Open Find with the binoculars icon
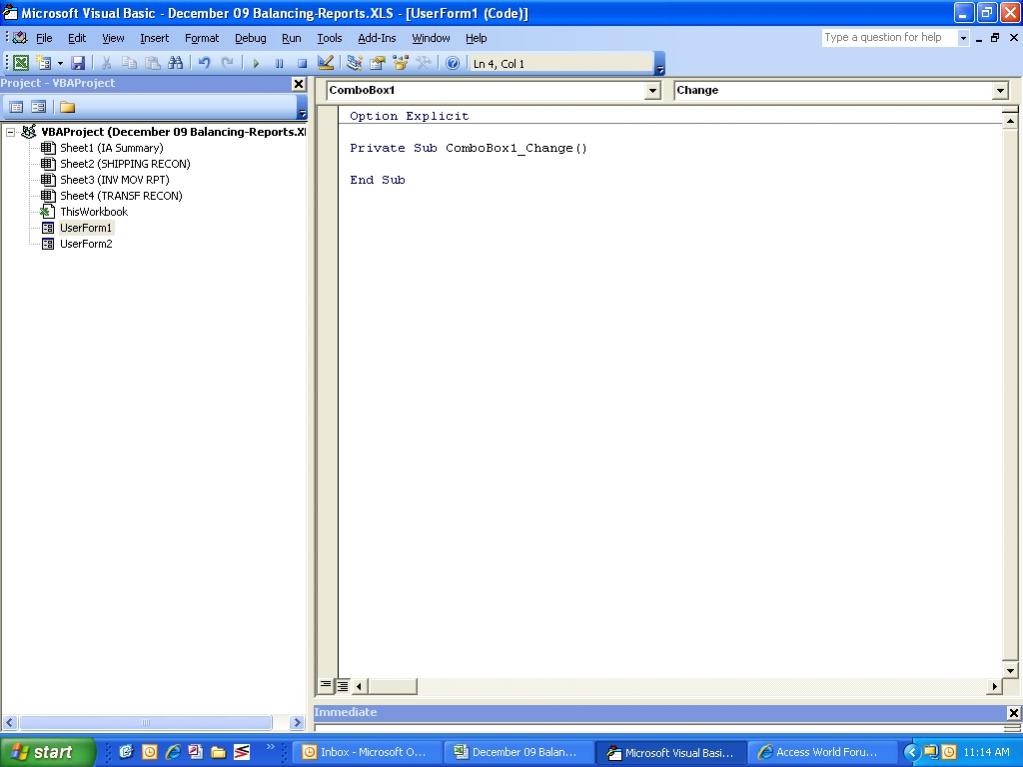Screen dimensions: 1023x767 [x=175, y=63]
